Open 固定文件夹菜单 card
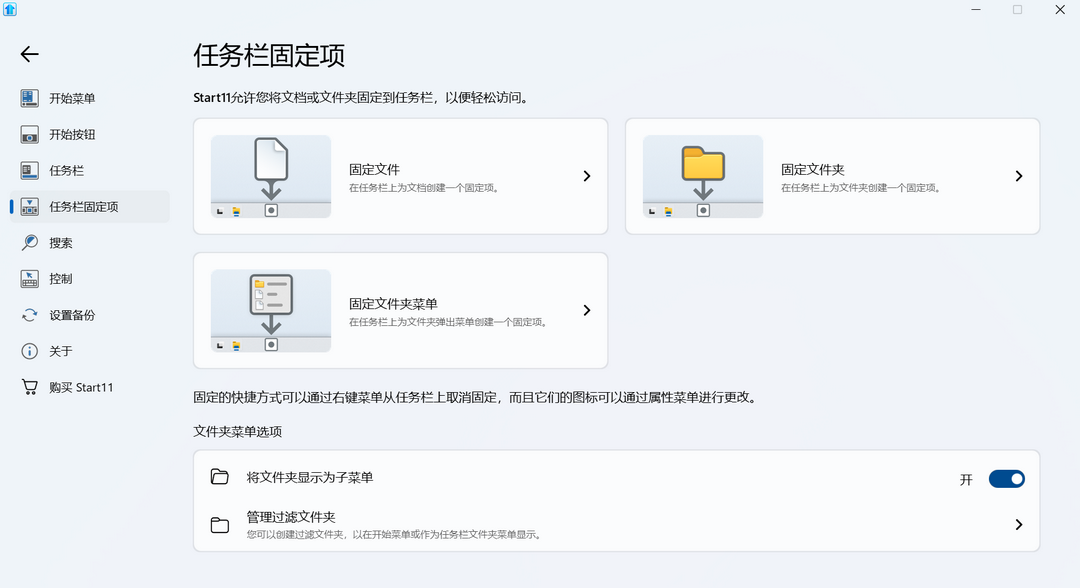This screenshot has width=1080, height=588. point(400,310)
